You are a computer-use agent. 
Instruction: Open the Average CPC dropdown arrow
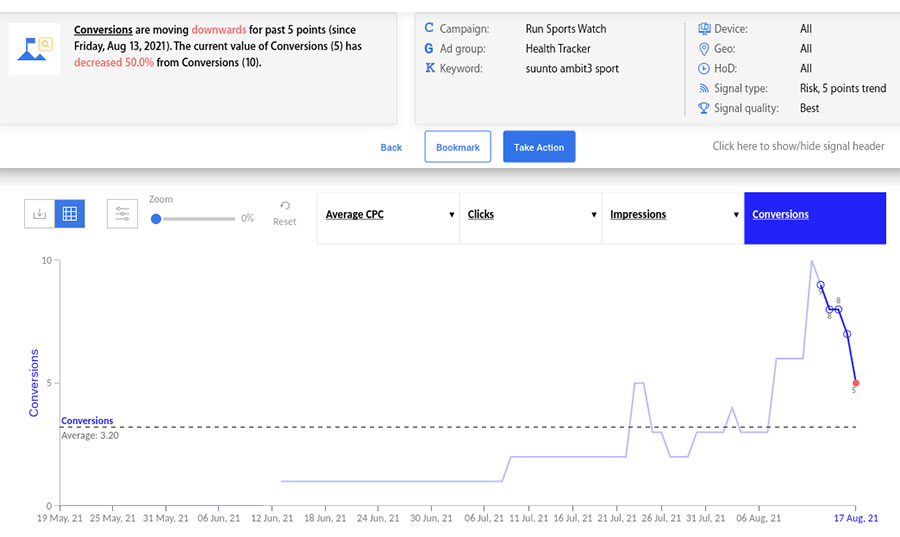click(452, 215)
